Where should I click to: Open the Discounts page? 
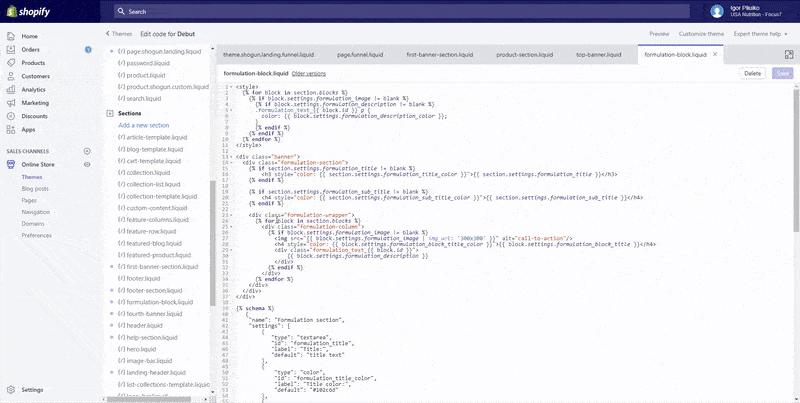pos(35,116)
